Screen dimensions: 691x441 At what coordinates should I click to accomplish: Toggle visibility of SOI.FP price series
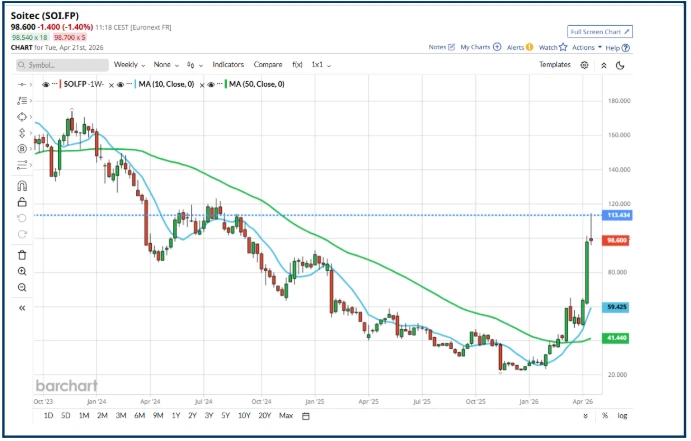click(x=45, y=85)
